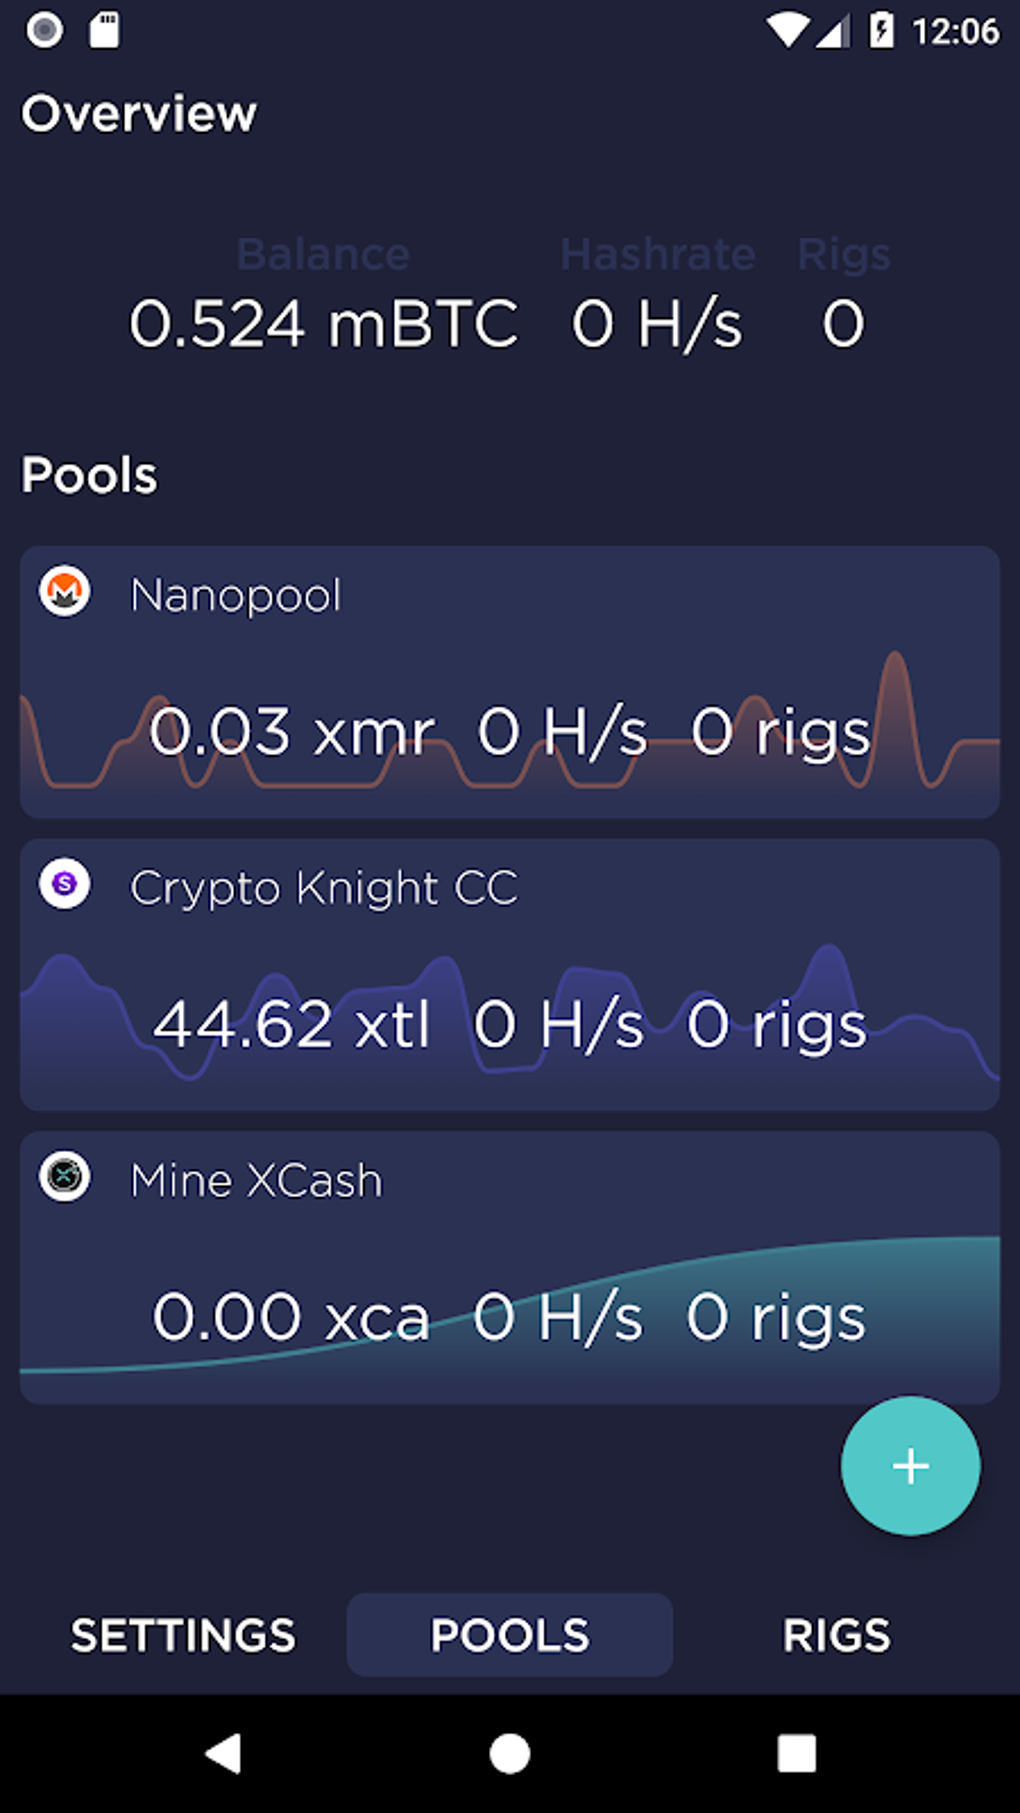This screenshot has height=1813, width=1020.
Task: Tap the 0.00 xca balance
Action: coord(291,1317)
